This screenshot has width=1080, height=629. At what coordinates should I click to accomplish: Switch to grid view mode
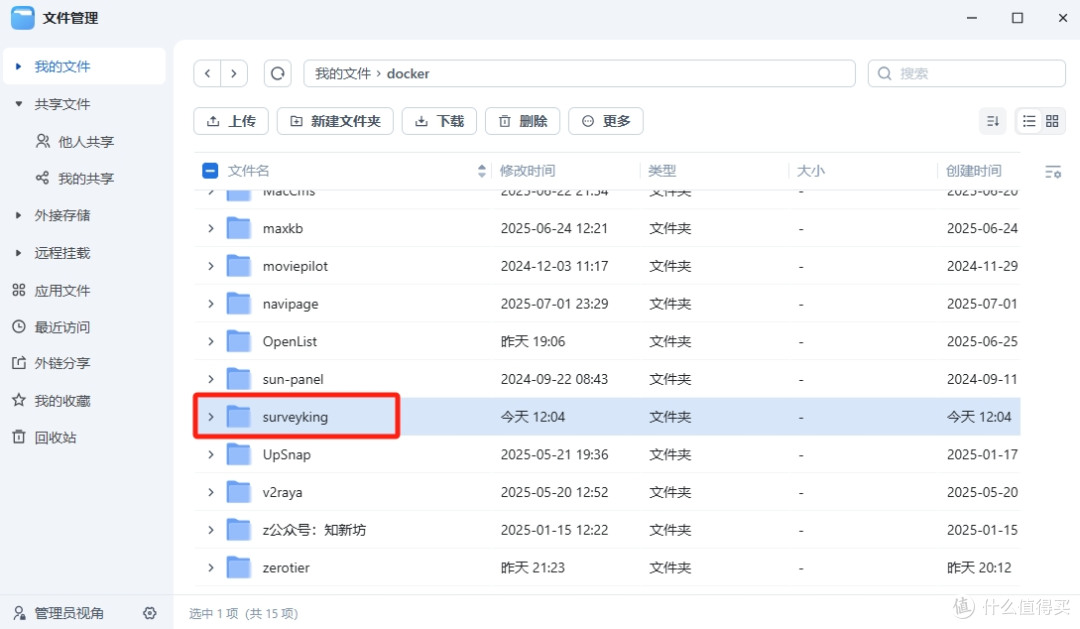point(1053,120)
